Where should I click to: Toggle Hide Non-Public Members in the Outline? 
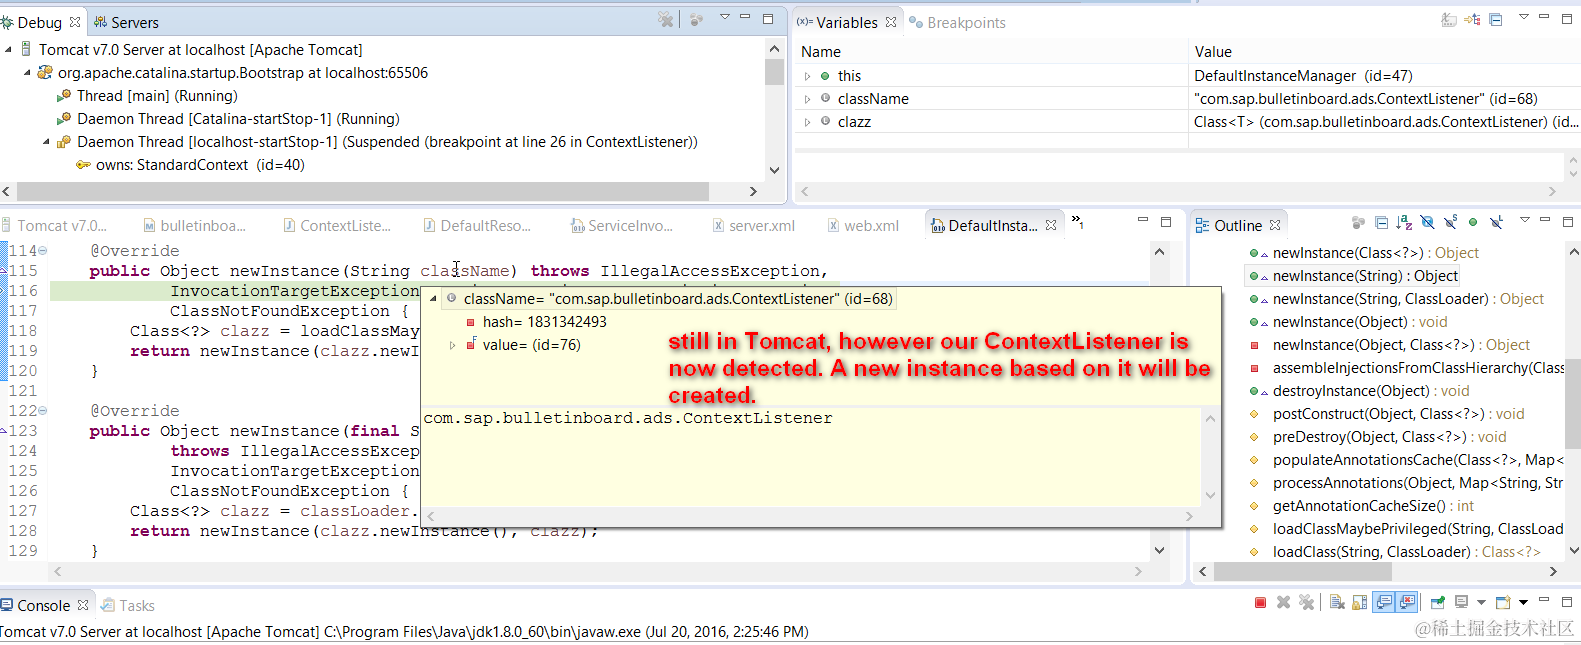[x=1473, y=222]
